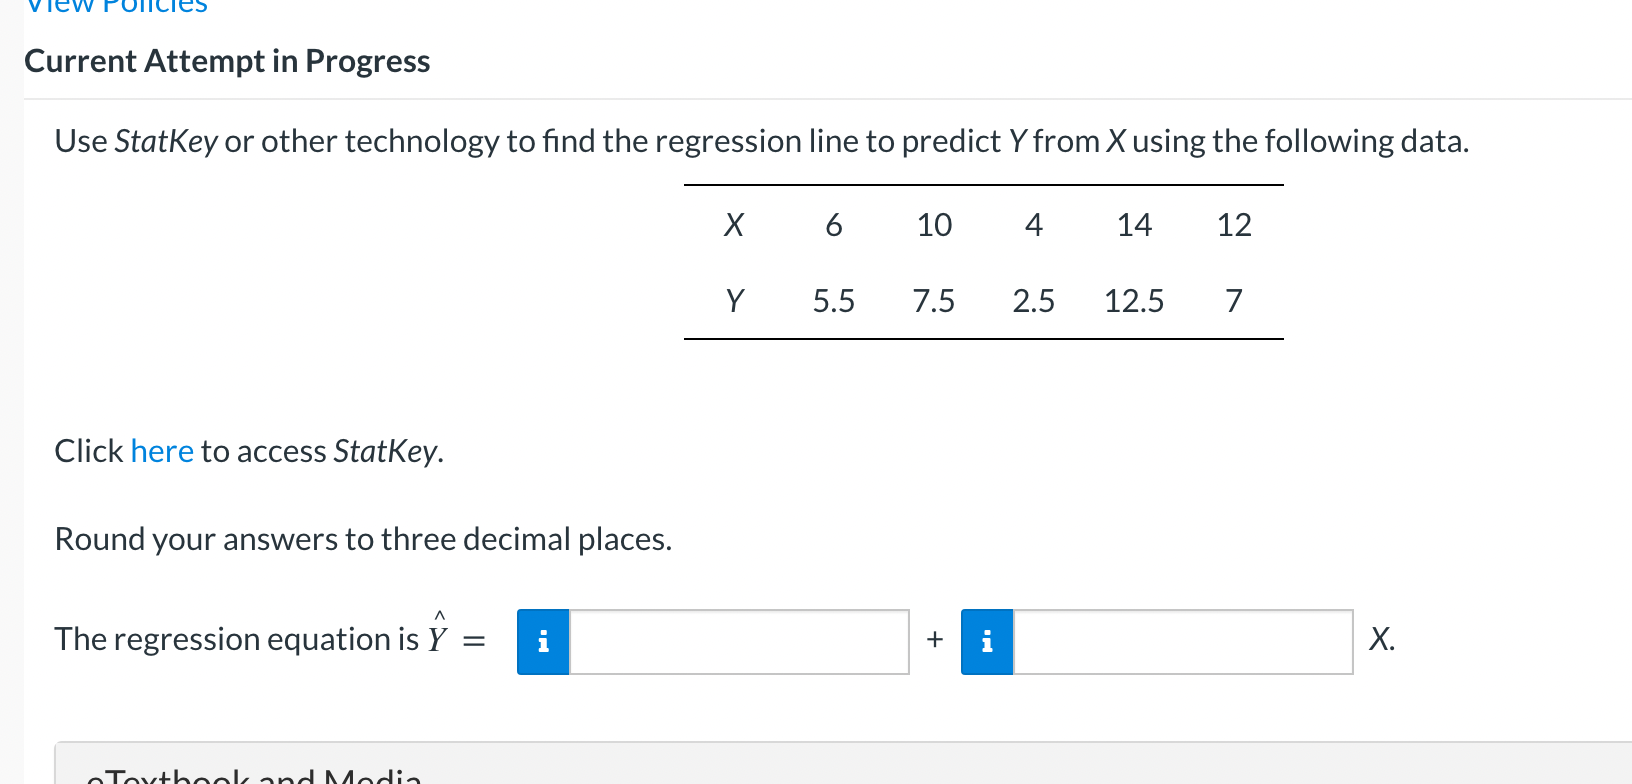Select the first regression equation input box
This screenshot has height=784, width=1632.
pos(738,641)
